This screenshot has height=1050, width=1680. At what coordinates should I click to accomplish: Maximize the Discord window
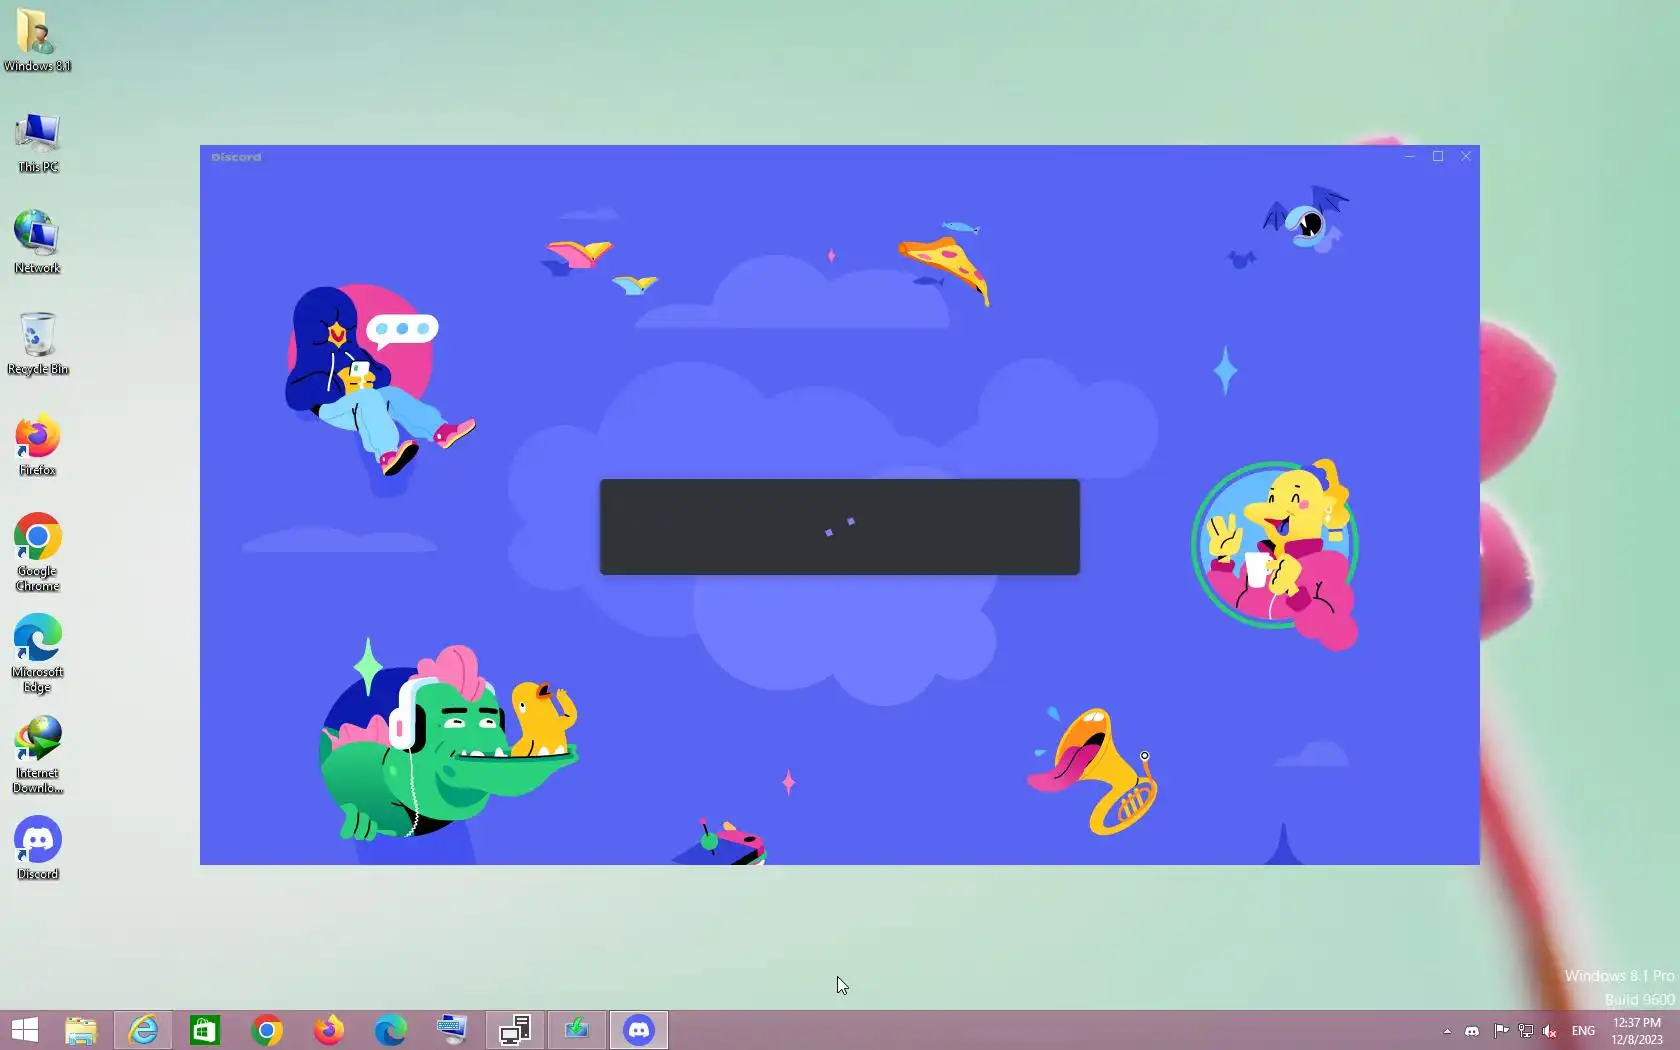point(1438,156)
